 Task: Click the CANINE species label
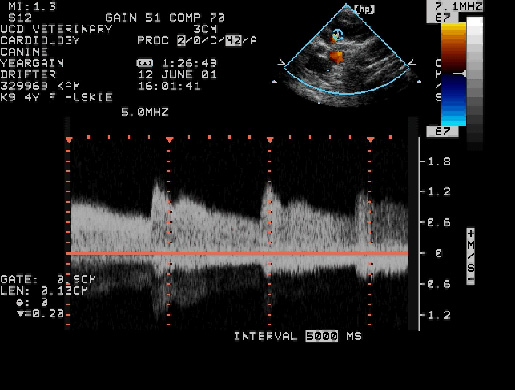[24, 52]
